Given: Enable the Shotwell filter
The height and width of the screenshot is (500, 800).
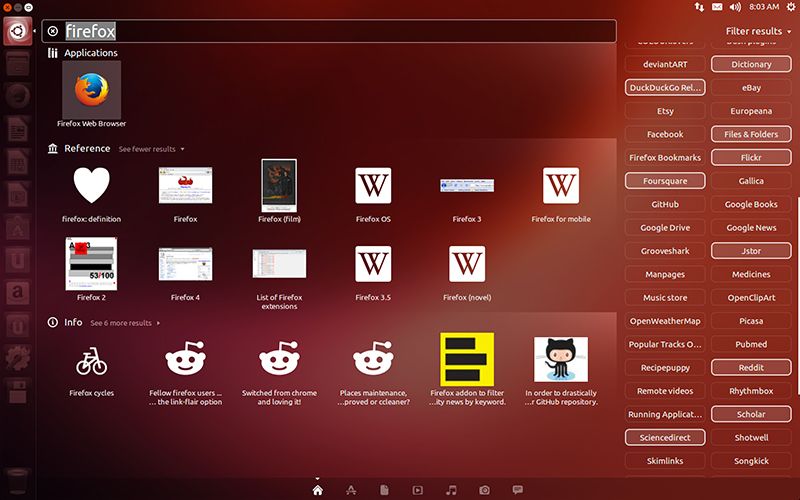Looking at the screenshot, I should pos(751,437).
